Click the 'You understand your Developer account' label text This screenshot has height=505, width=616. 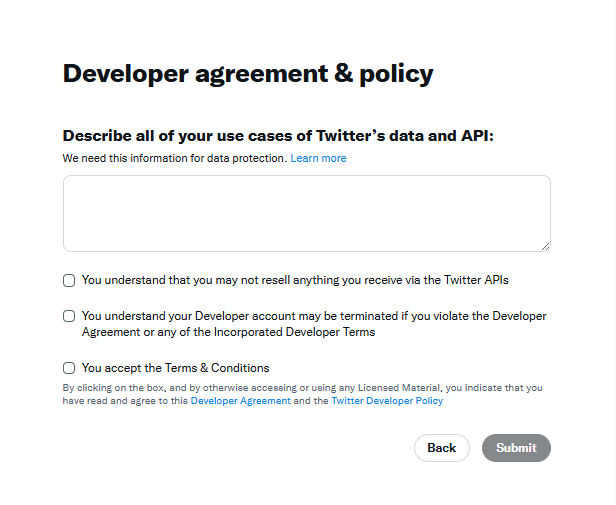coord(314,324)
